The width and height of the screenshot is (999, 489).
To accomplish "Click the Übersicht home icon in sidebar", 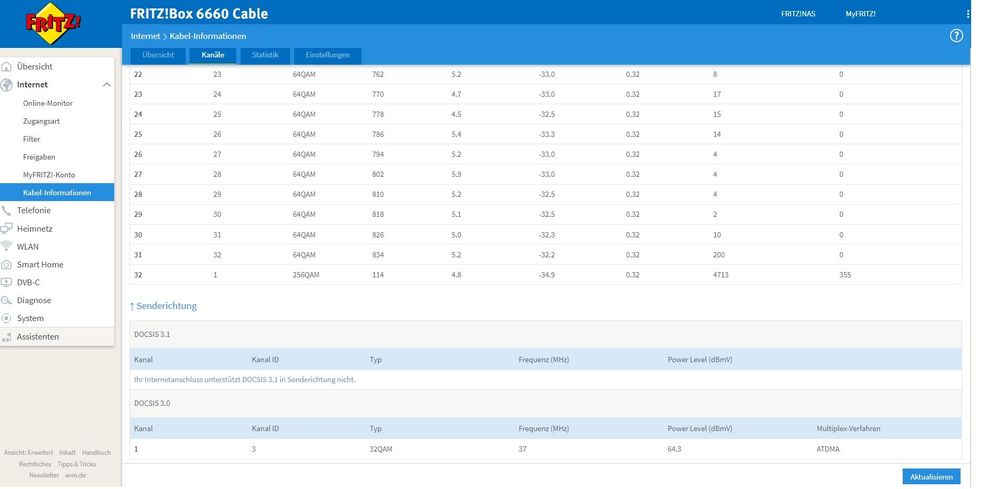I will tap(6, 67).
